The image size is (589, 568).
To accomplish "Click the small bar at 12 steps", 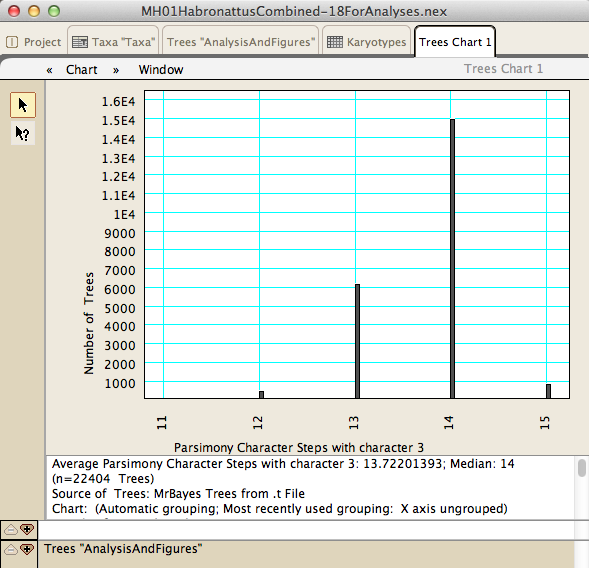I will coord(261,395).
